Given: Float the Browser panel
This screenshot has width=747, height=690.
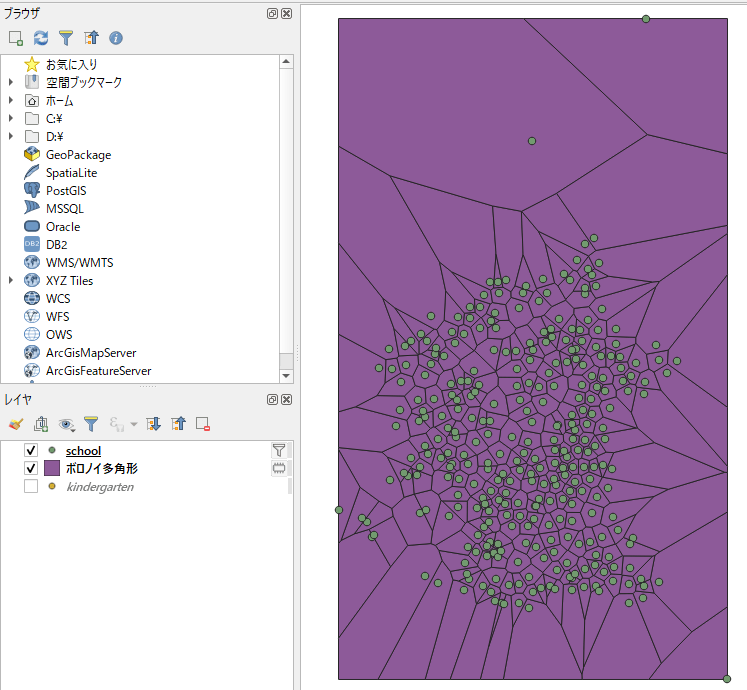Looking at the screenshot, I should click(x=272, y=13).
